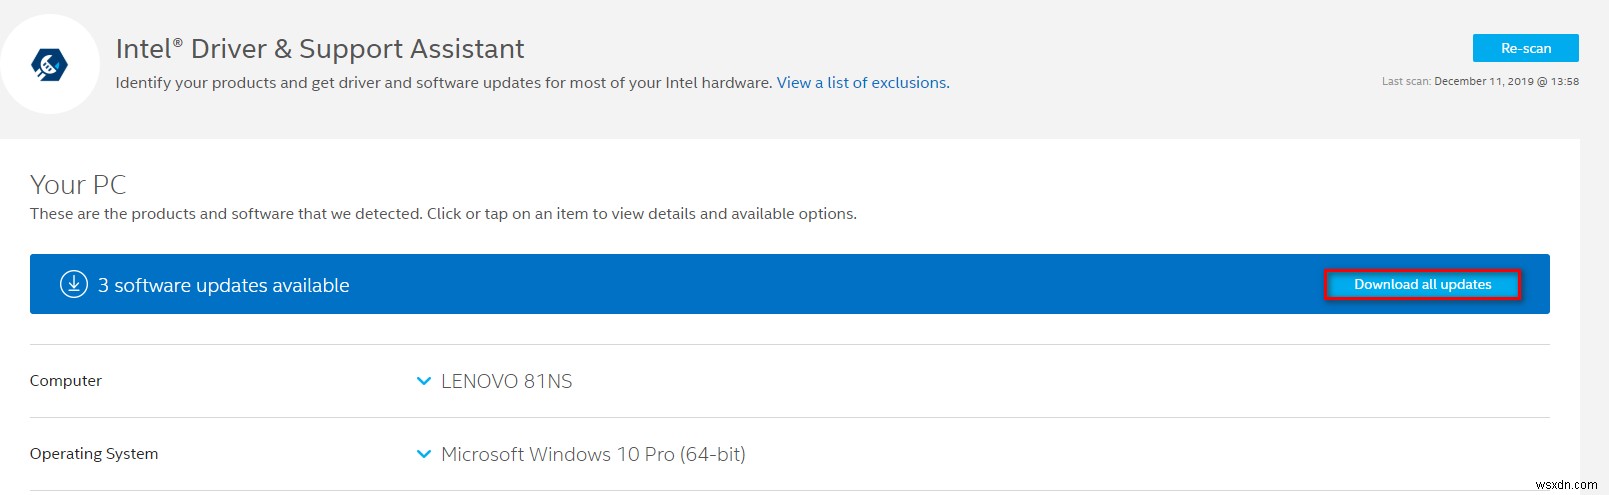Click the Your PC heading

click(x=78, y=185)
